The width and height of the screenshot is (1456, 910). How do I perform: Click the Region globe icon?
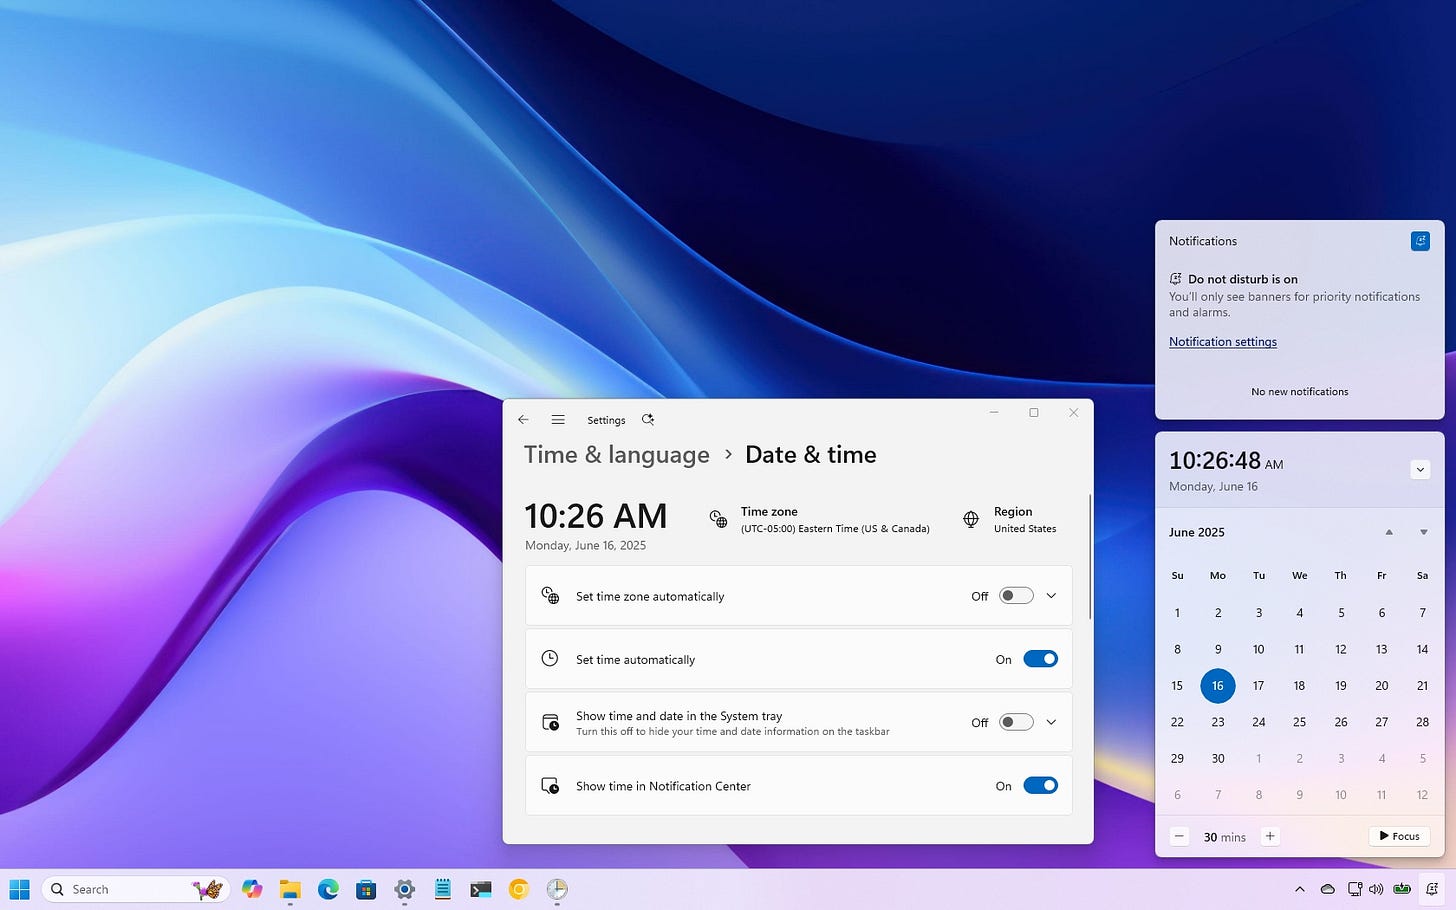click(x=971, y=519)
